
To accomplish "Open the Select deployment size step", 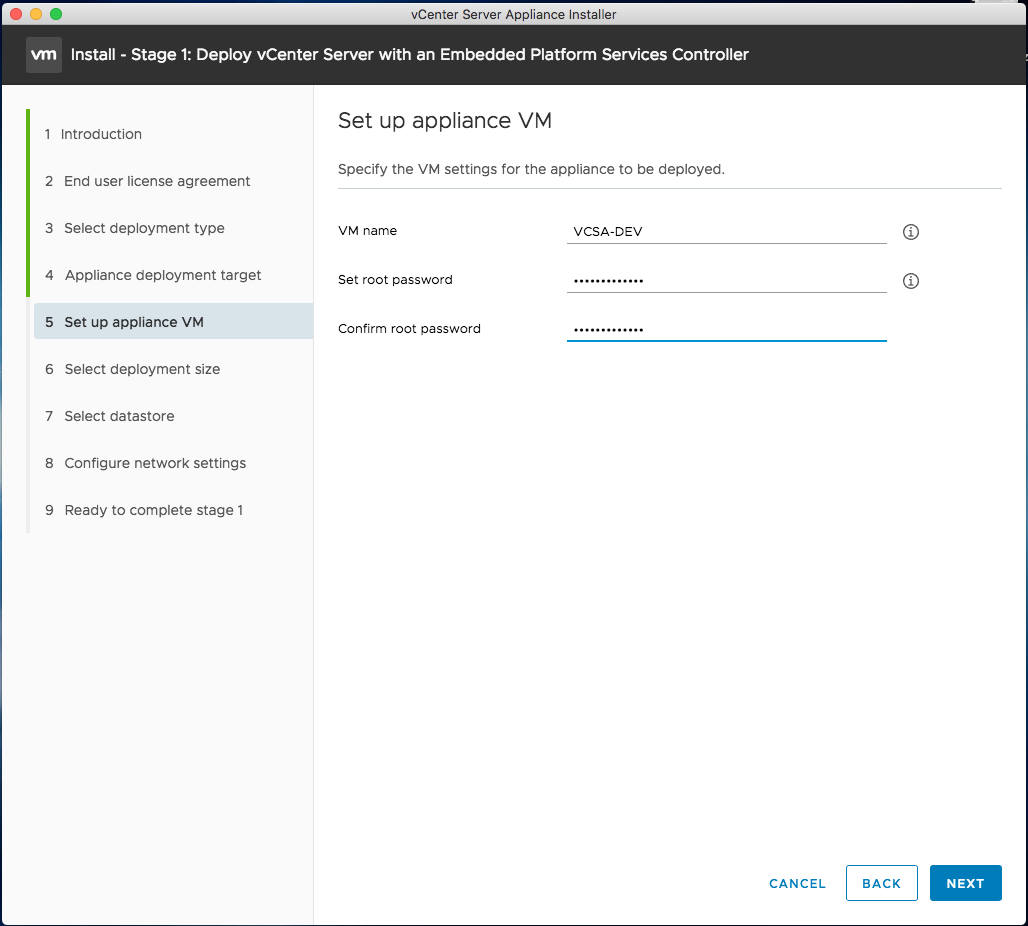I will [142, 369].
